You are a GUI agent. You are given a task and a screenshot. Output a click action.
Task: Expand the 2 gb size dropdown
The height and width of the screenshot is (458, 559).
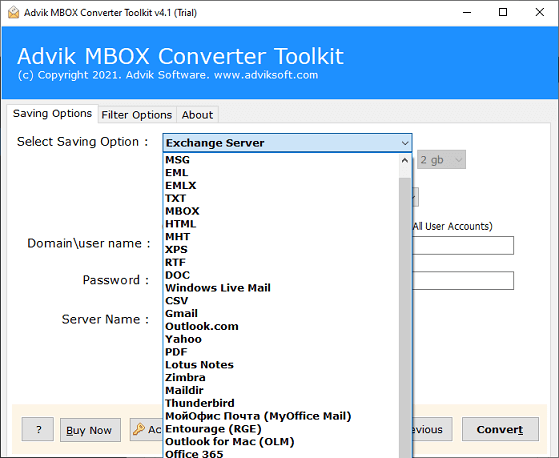(x=441, y=160)
